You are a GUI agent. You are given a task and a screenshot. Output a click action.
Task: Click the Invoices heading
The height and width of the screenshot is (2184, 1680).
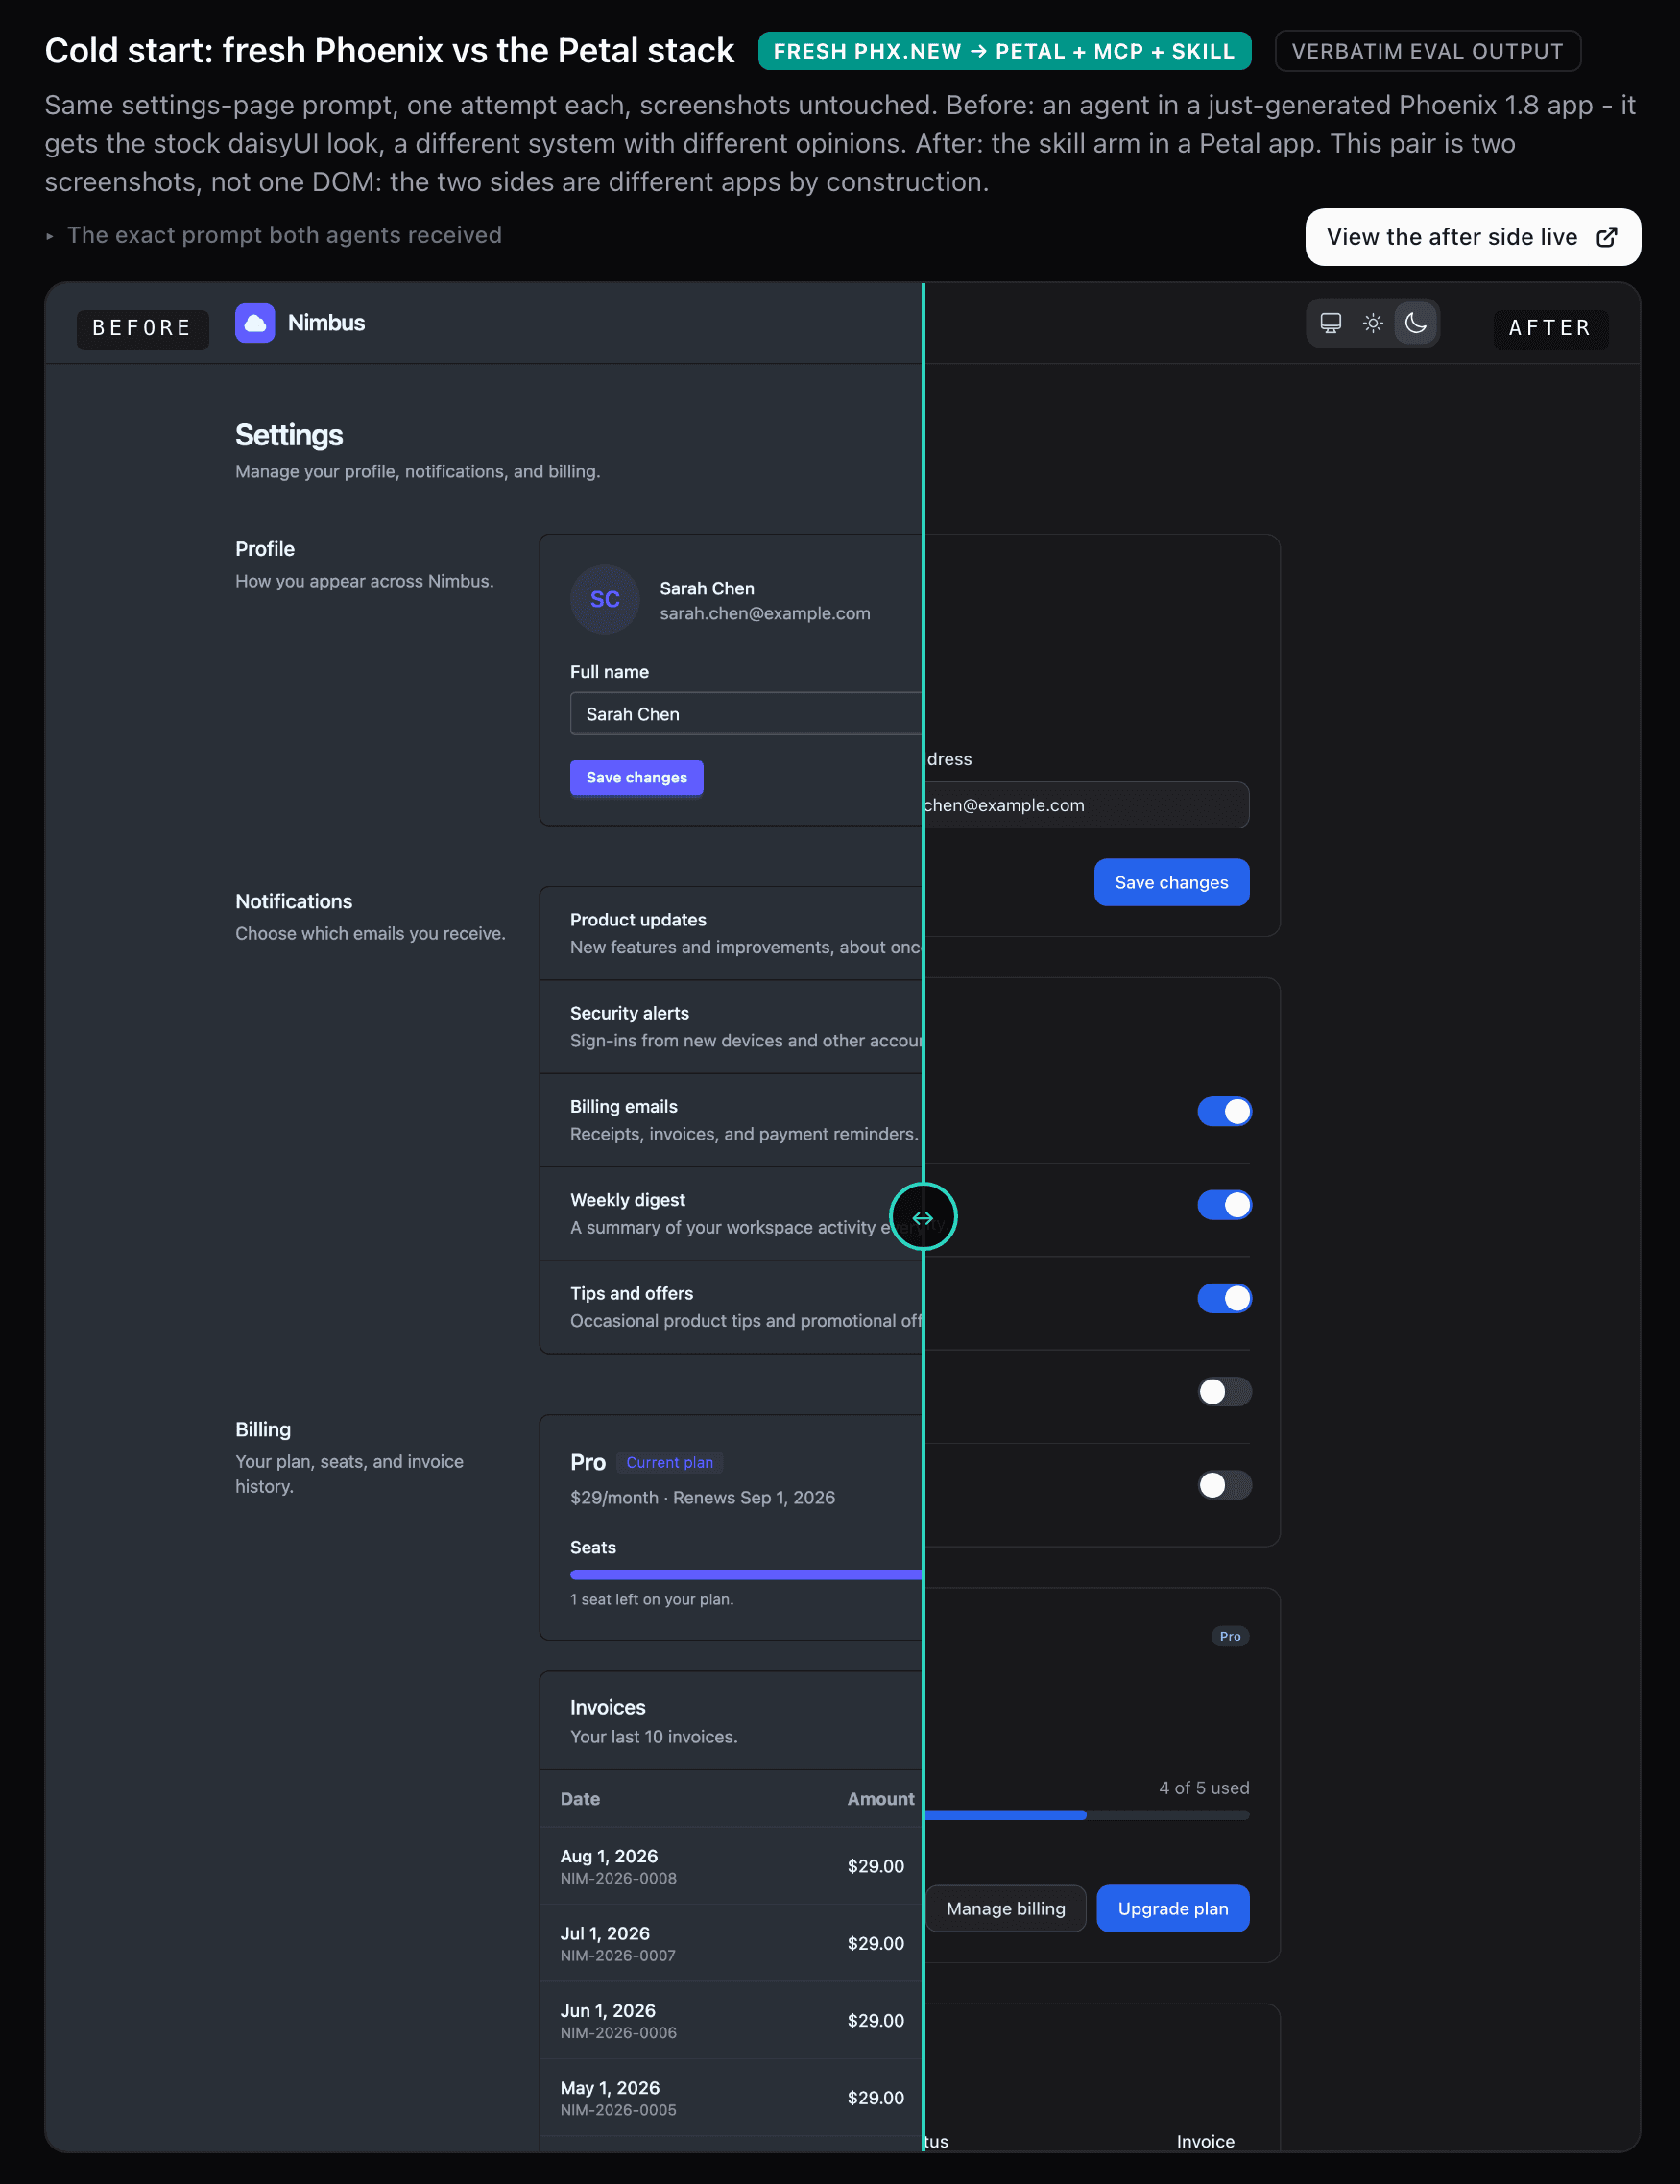607,1708
